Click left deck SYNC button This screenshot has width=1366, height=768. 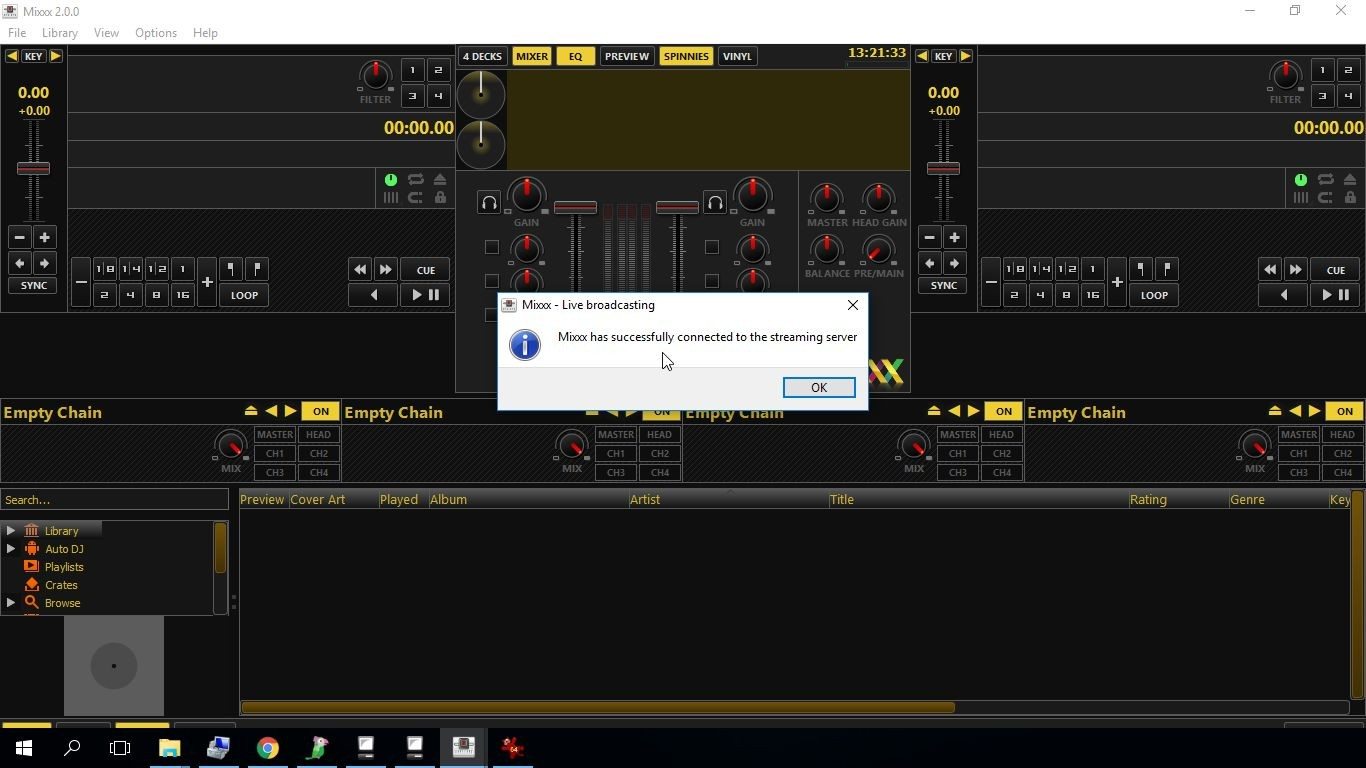pyautogui.click(x=33, y=286)
